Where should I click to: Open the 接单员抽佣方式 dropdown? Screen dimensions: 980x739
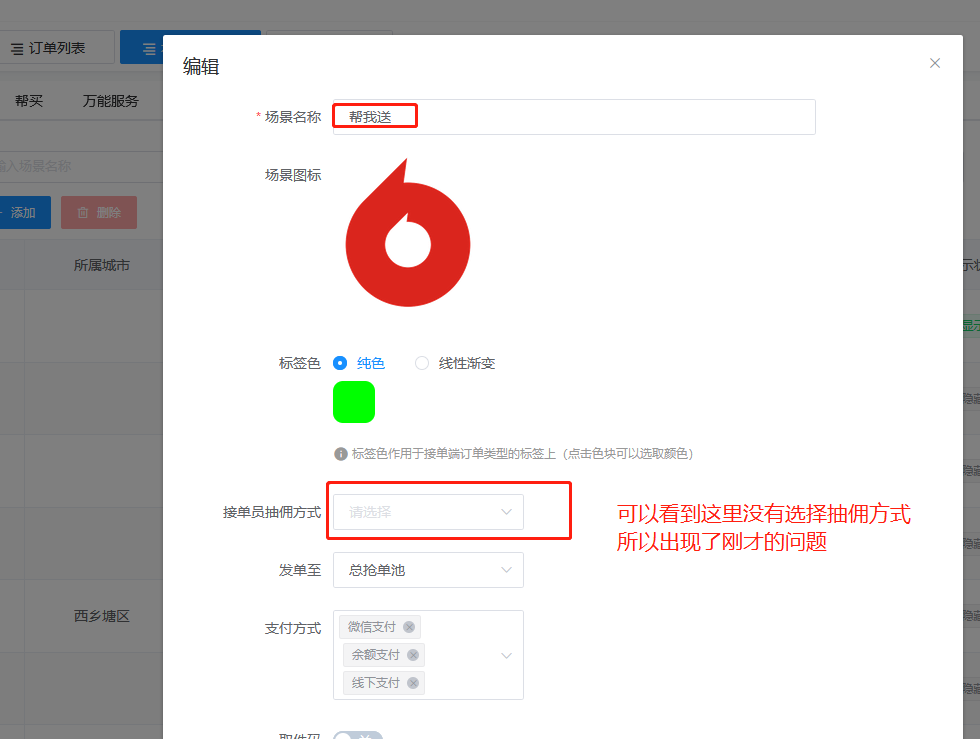click(428, 512)
